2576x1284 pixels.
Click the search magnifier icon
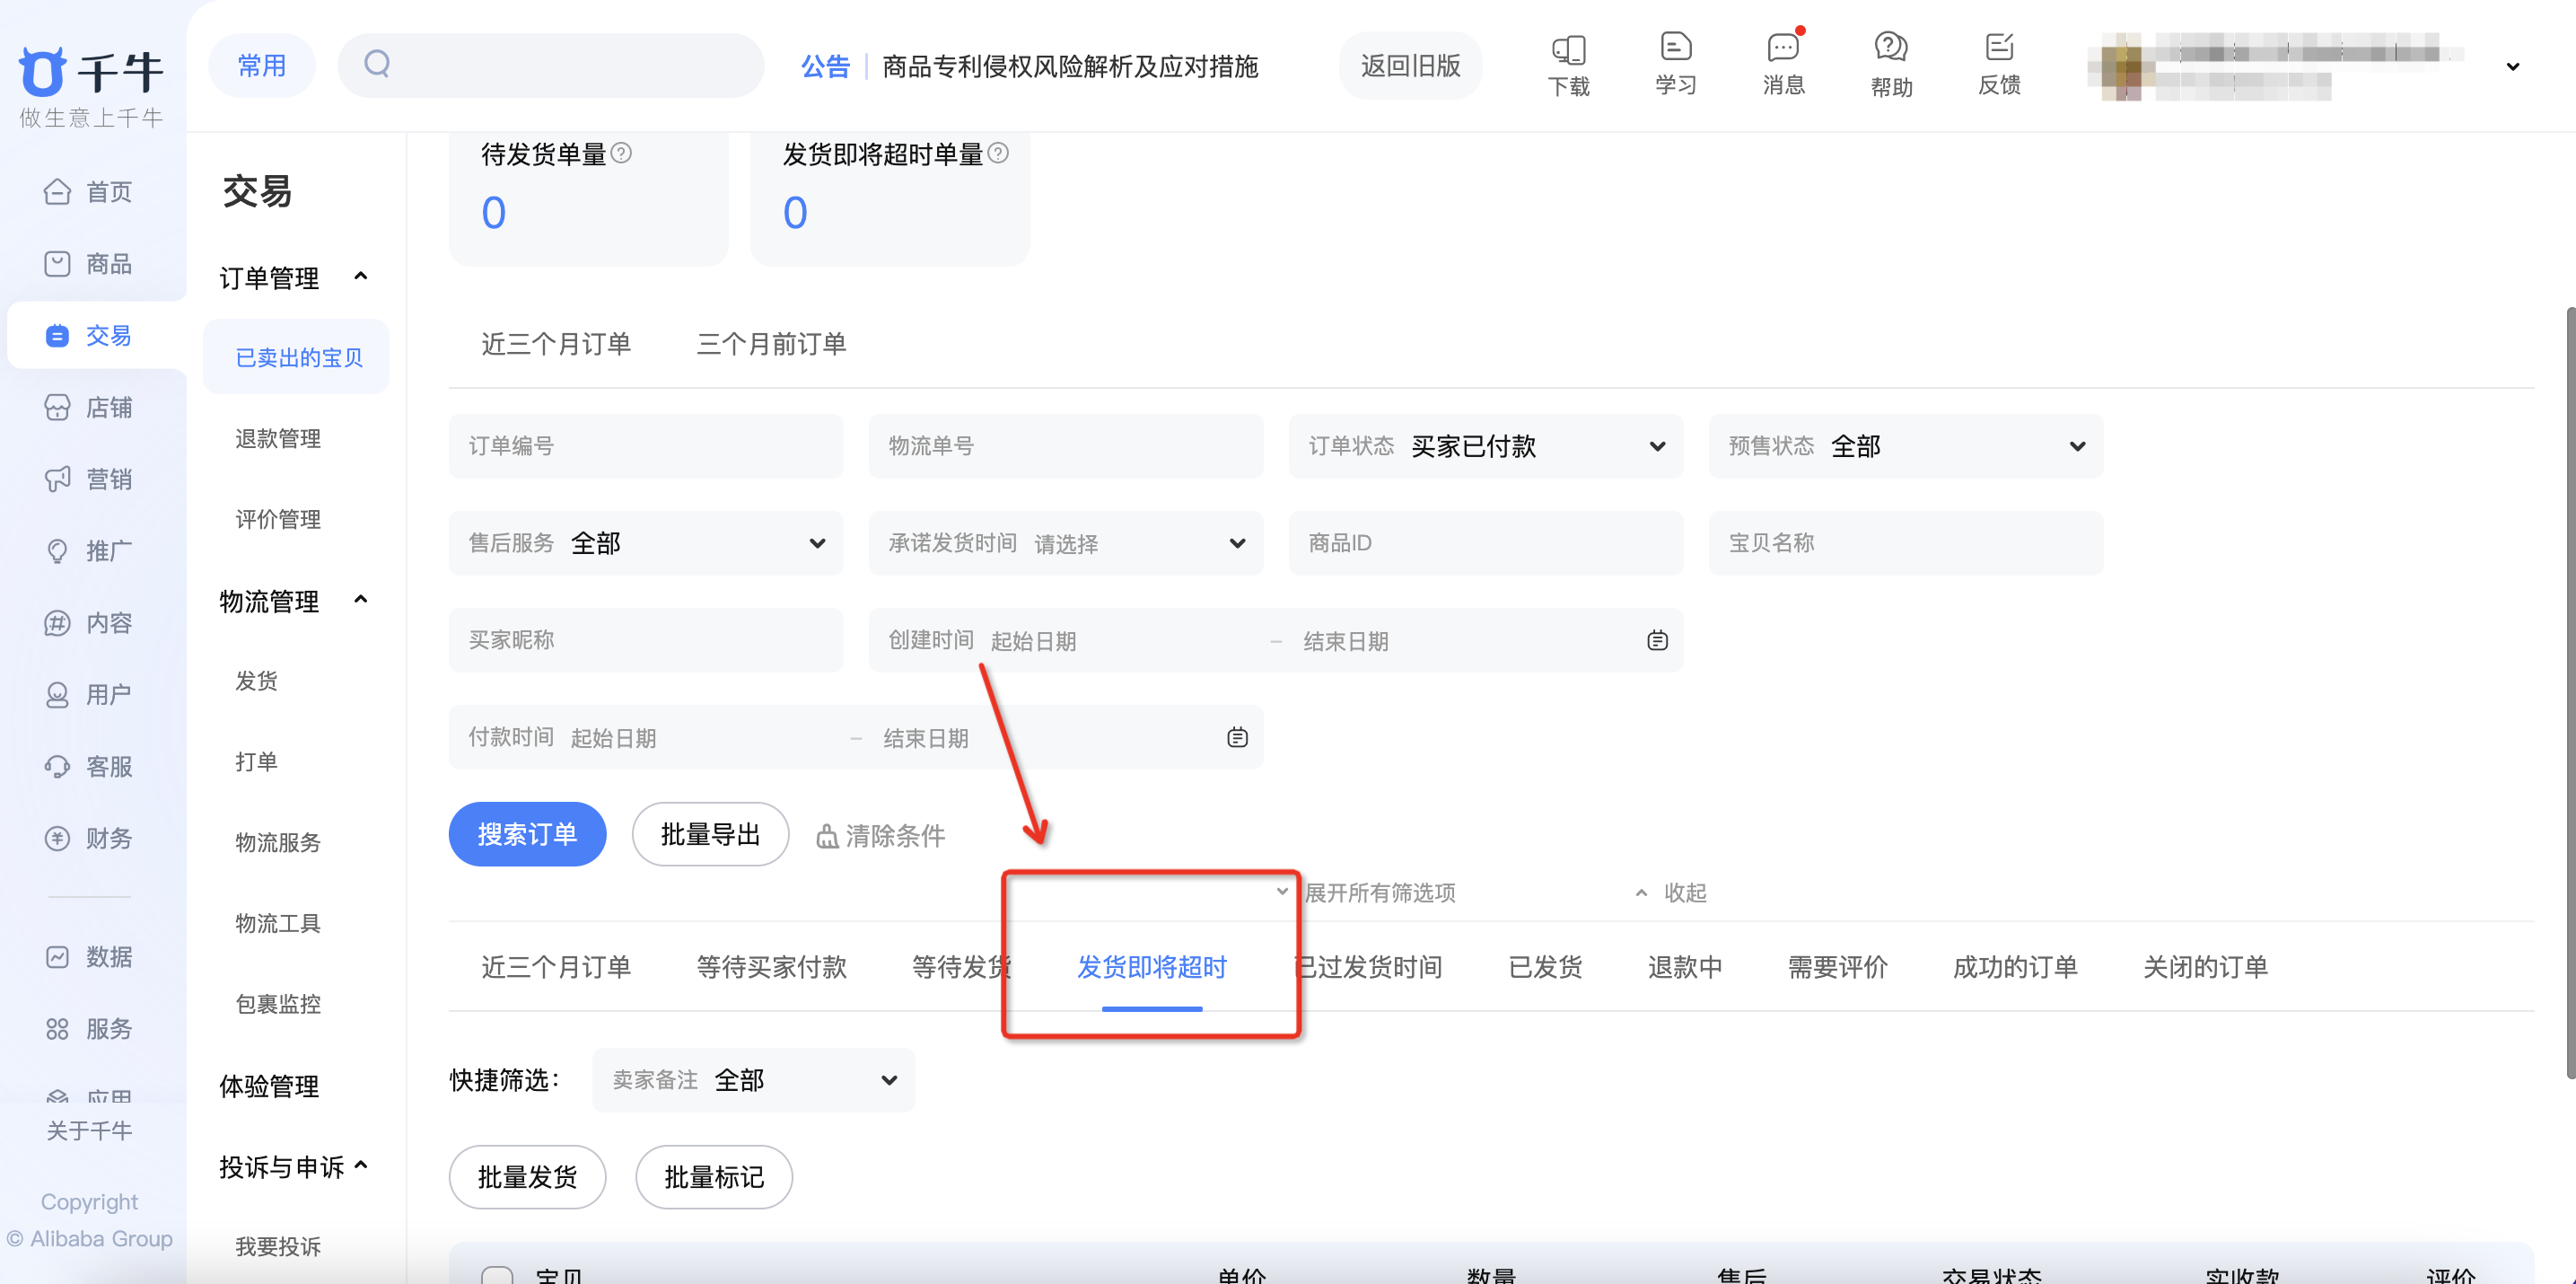[x=377, y=65]
